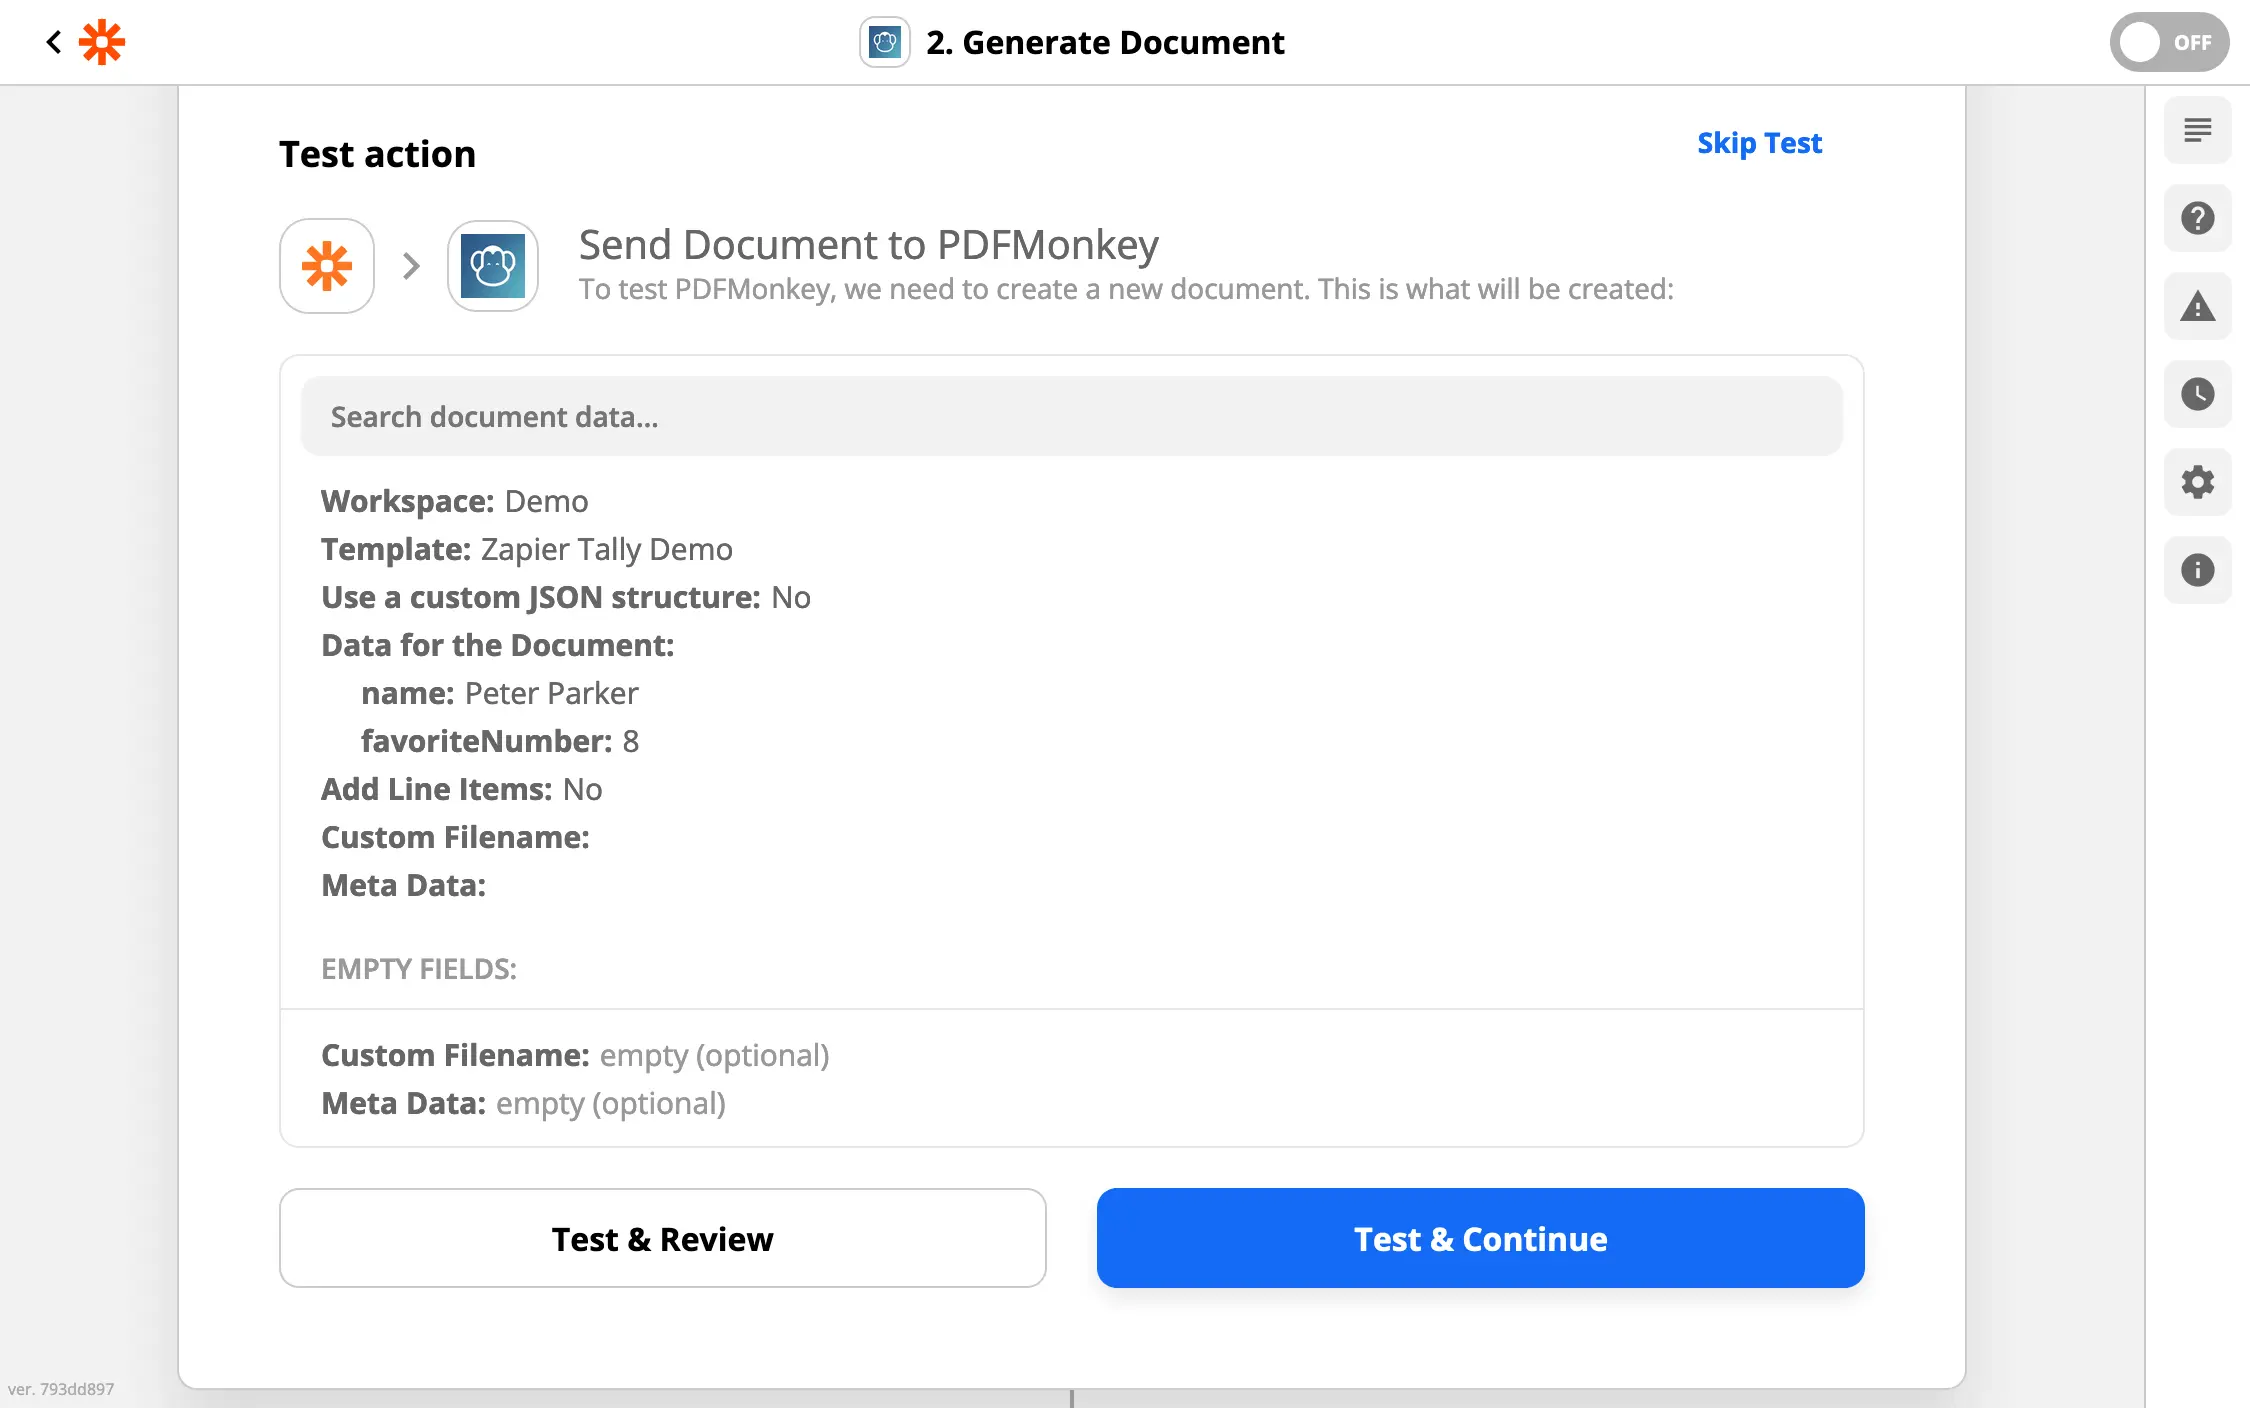Viewport: 2250px width, 1408px height.
Task: Select the PDFMonkey app icon in the test preview
Action: point(492,266)
